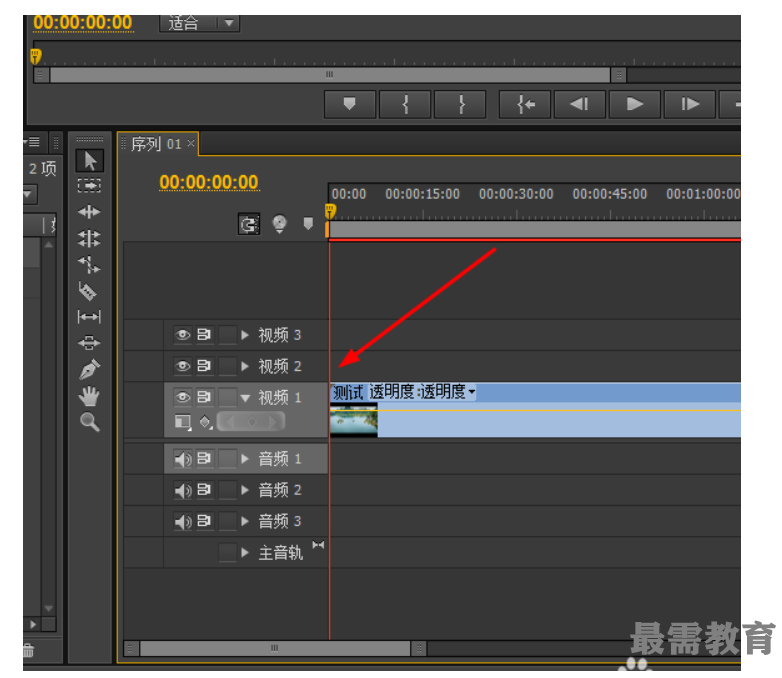Add an unnumbered marker in timeline
This screenshot has height=678, width=782.
(308, 223)
